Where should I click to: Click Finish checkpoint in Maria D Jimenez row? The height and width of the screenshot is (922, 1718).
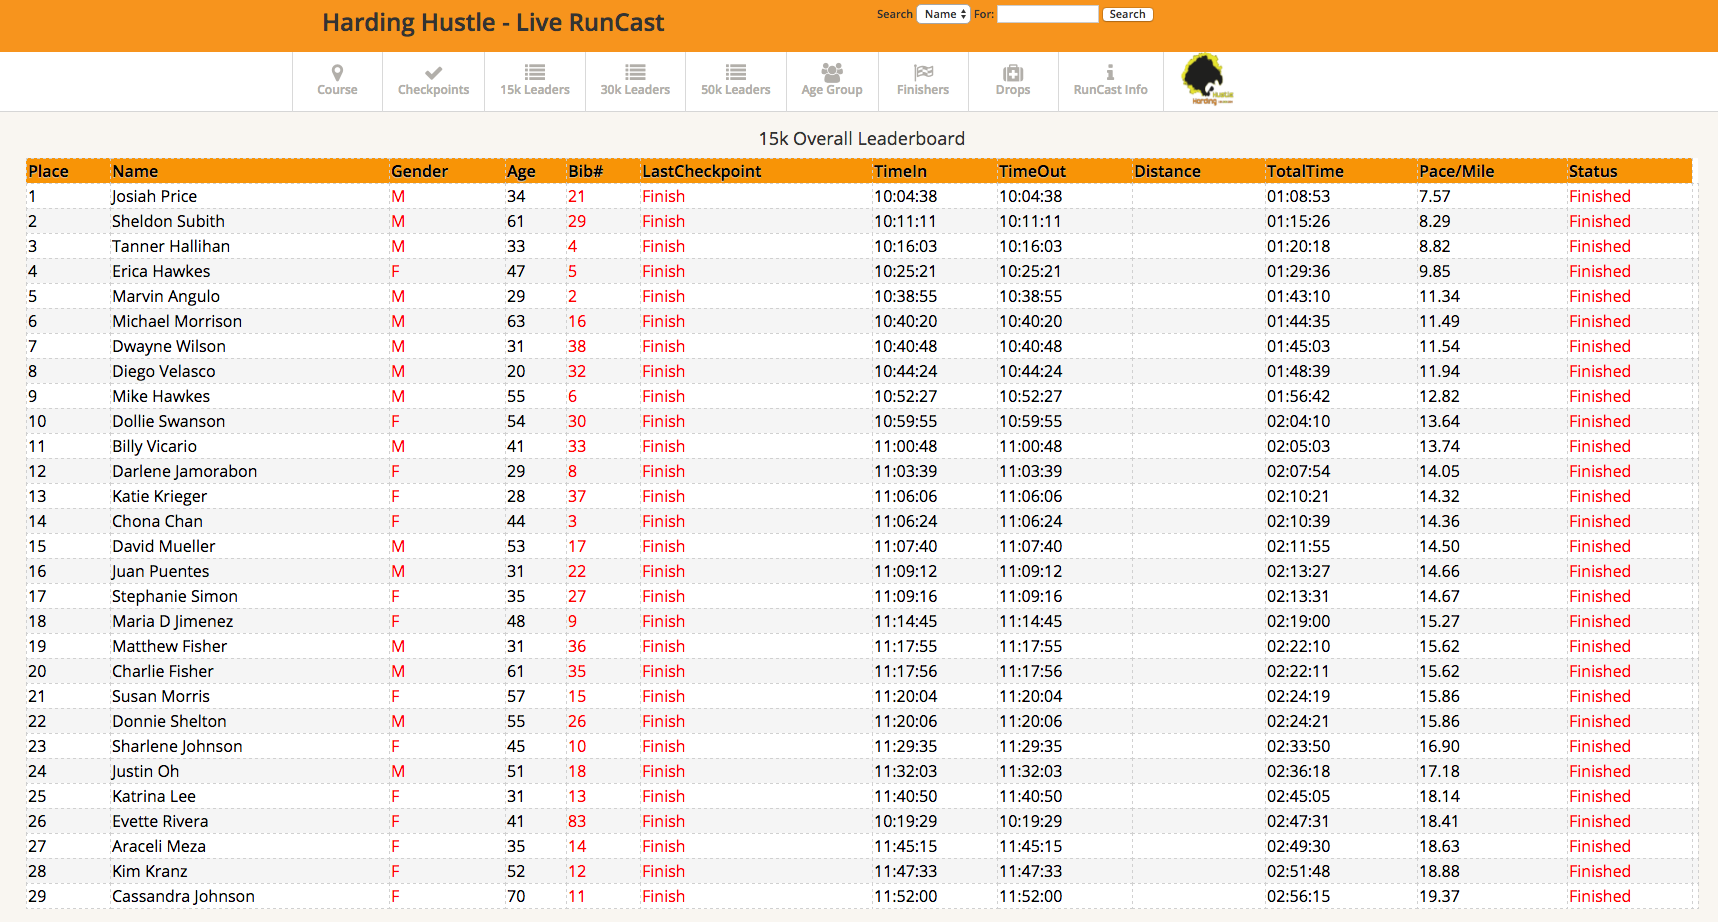664,621
